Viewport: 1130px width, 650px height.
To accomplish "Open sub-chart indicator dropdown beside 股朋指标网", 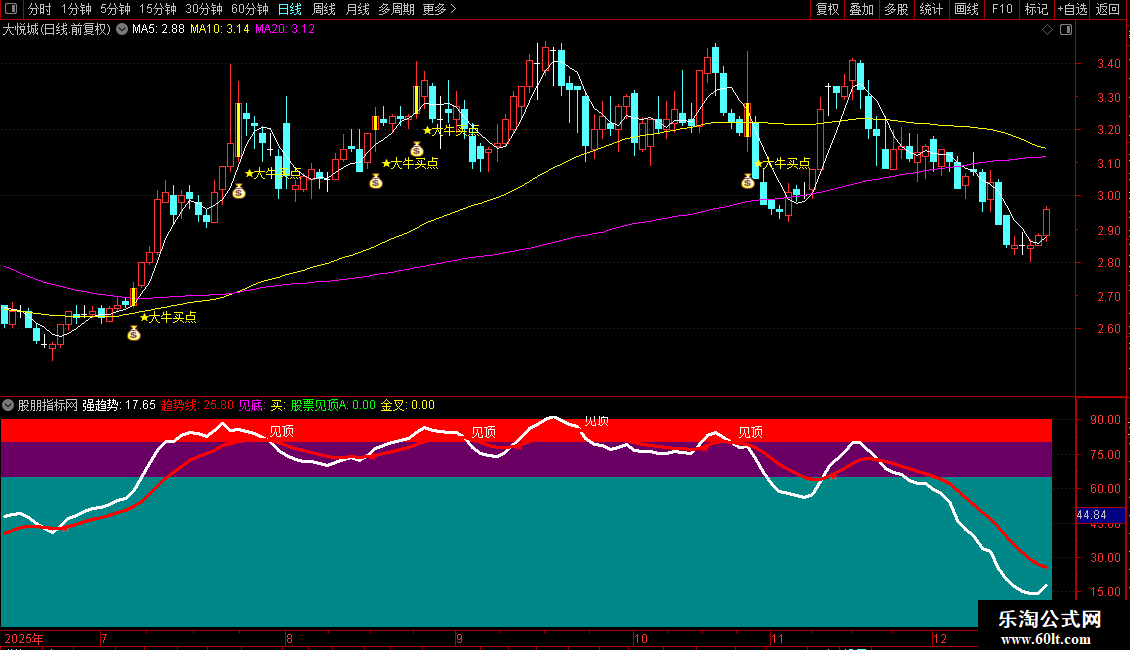I will point(8,405).
